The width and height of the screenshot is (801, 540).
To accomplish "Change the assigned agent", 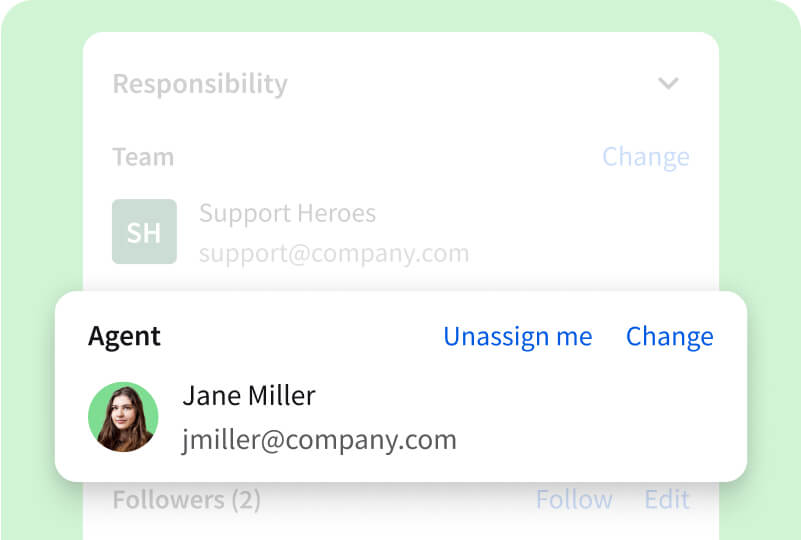I will point(669,337).
